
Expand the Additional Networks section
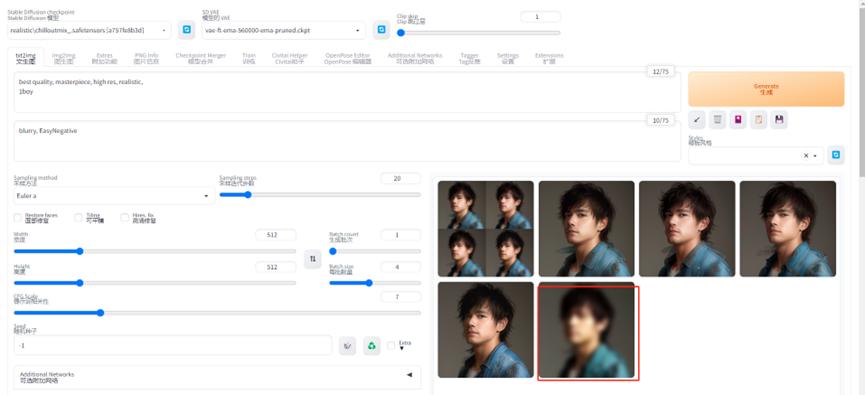(217, 377)
